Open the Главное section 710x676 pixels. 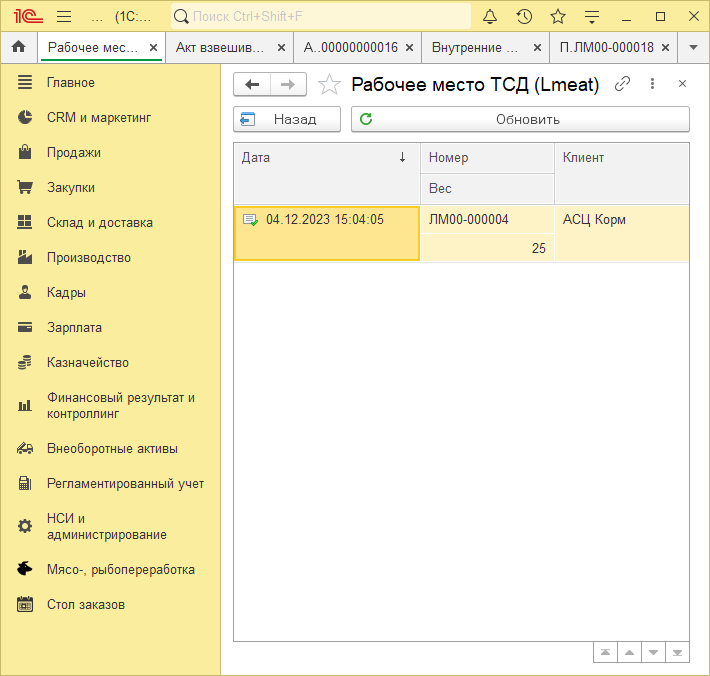coord(71,82)
